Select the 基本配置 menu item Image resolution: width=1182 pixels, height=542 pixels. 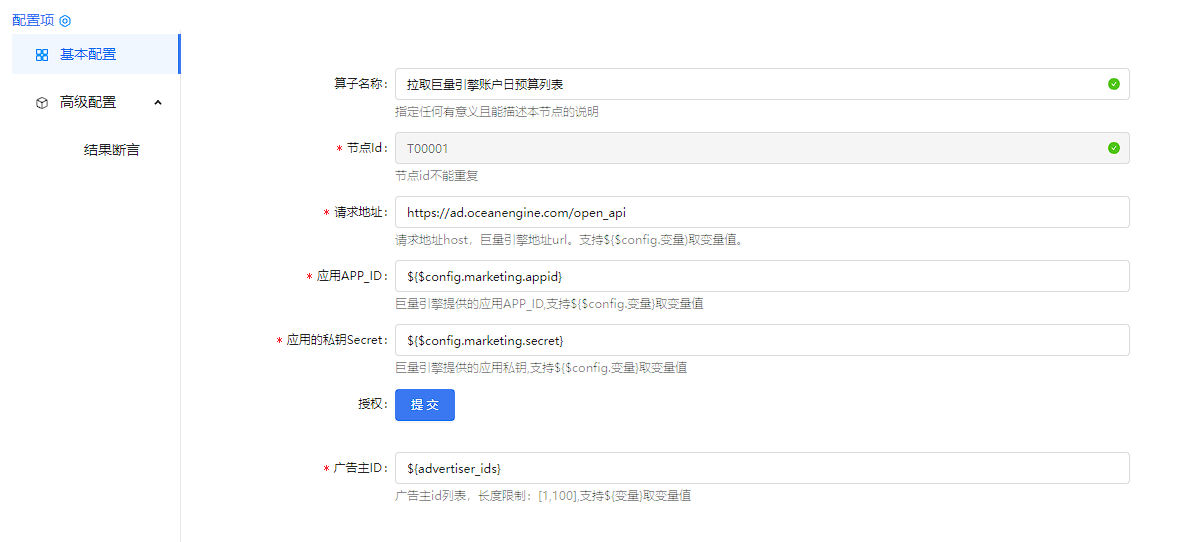pyautogui.click(x=88, y=54)
